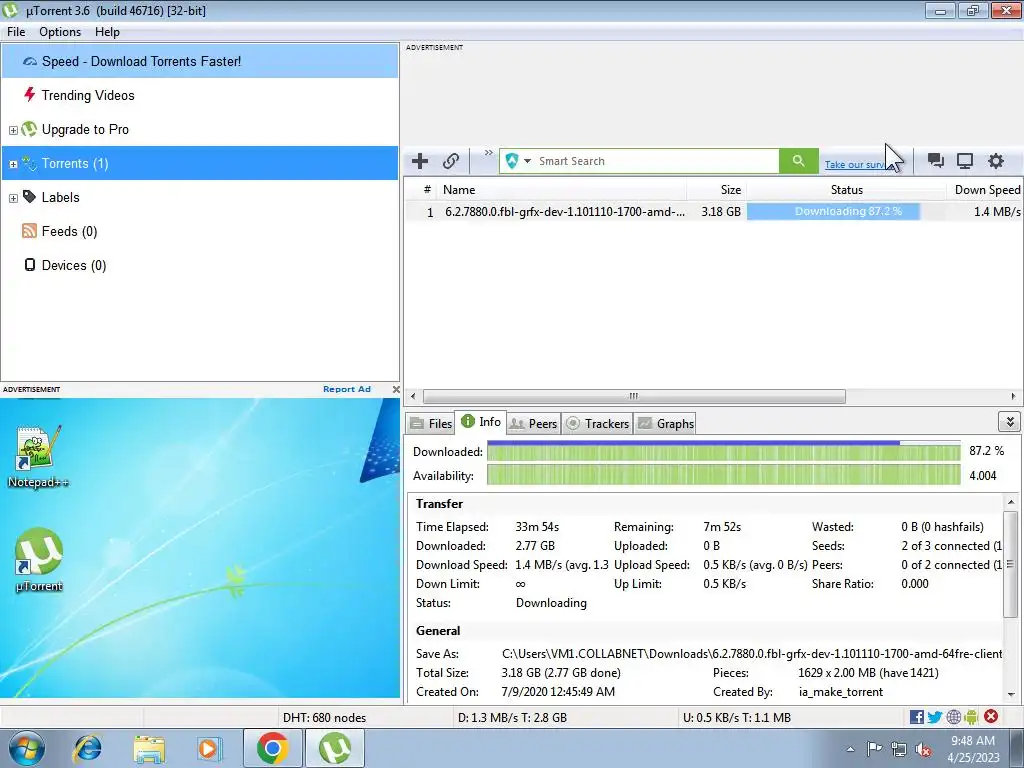Open the Options menu
Viewport: 1024px width, 768px height.
60,32
